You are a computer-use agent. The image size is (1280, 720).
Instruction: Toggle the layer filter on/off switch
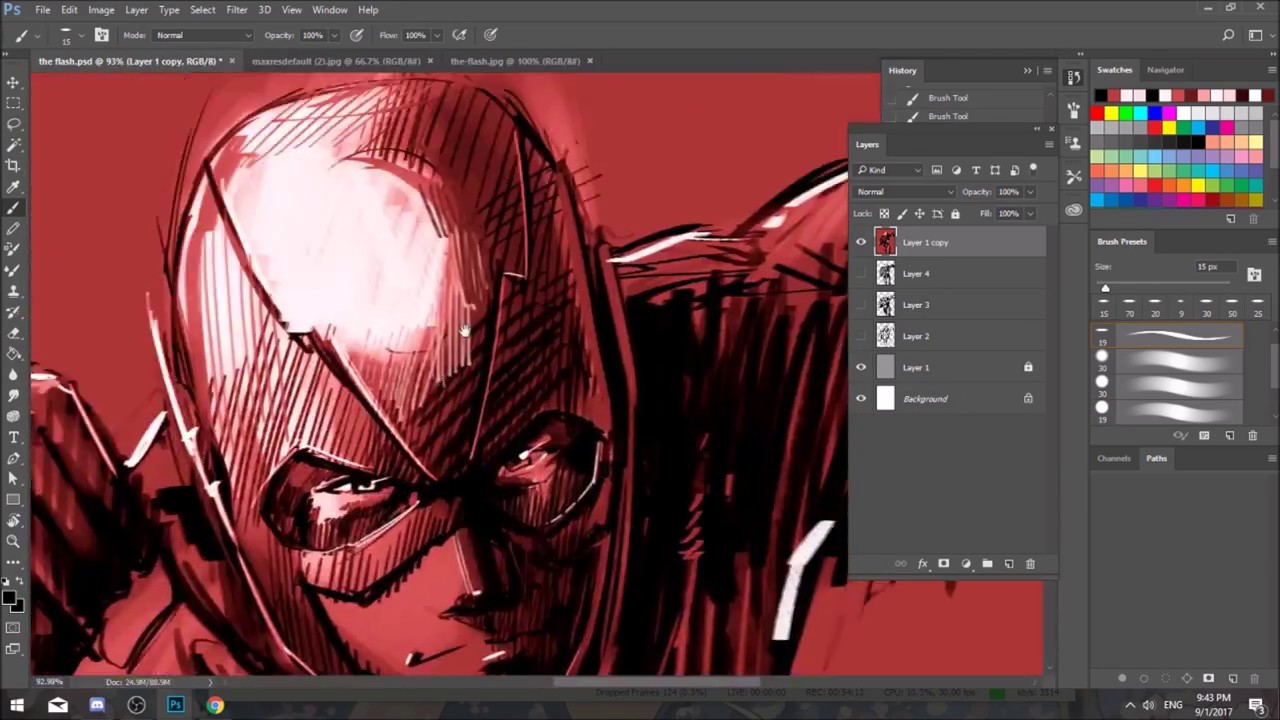[1034, 170]
